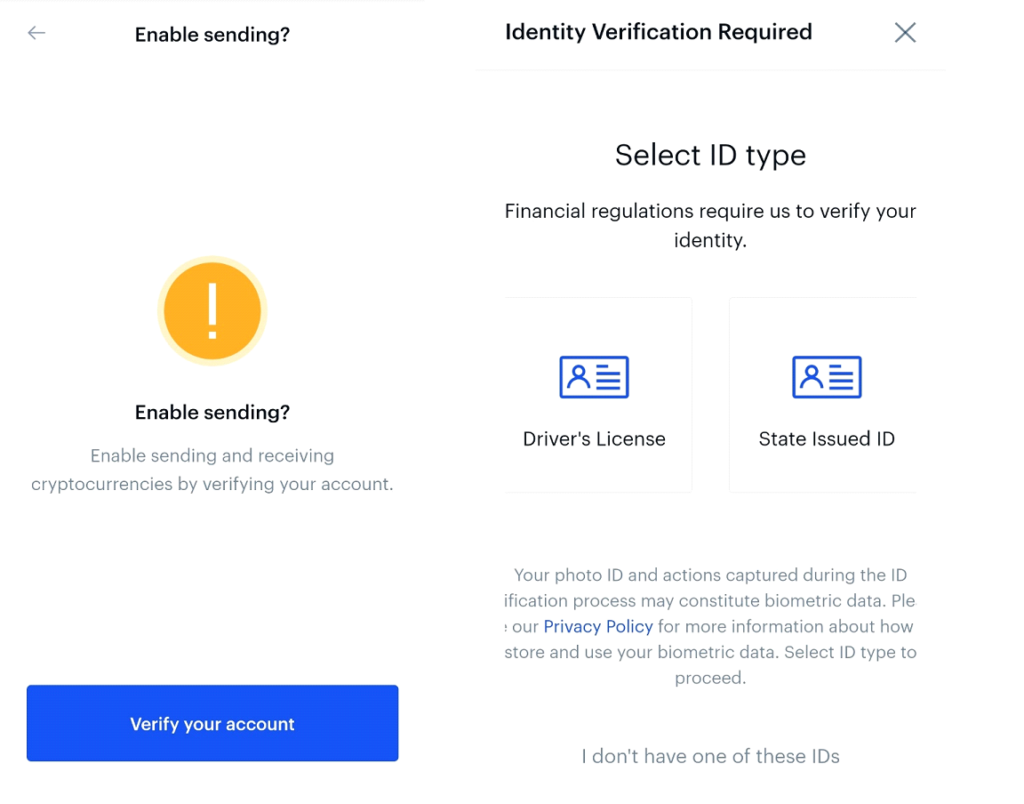Image resolution: width=1024 pixels, height=804 pixels.
Task: Click the back arrow icon
Action: pyautogui.click(x=37, y=33)
